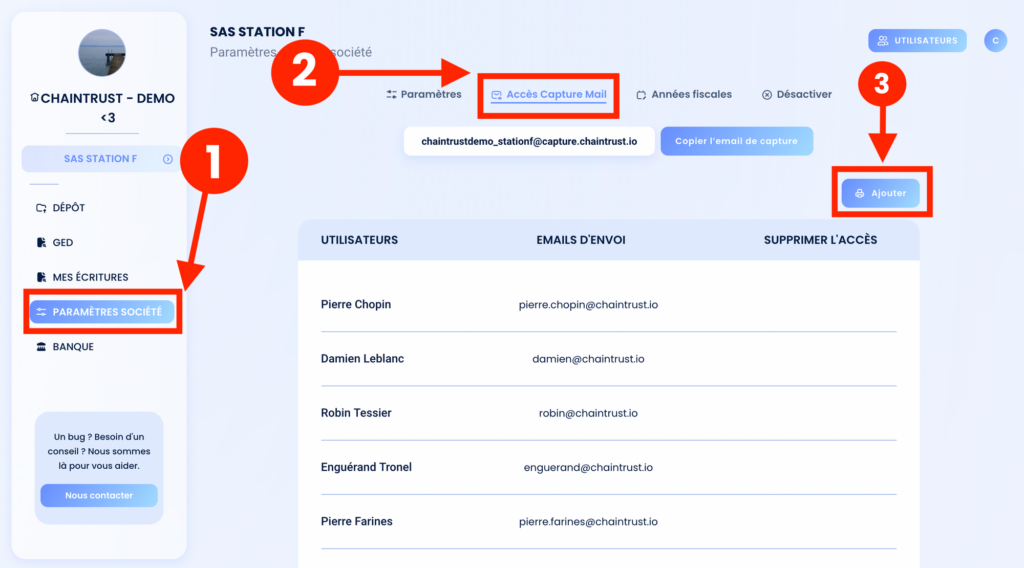Open the Années fiscales tab
This screenshot has width=1024, height=568.
coord(684,94)
